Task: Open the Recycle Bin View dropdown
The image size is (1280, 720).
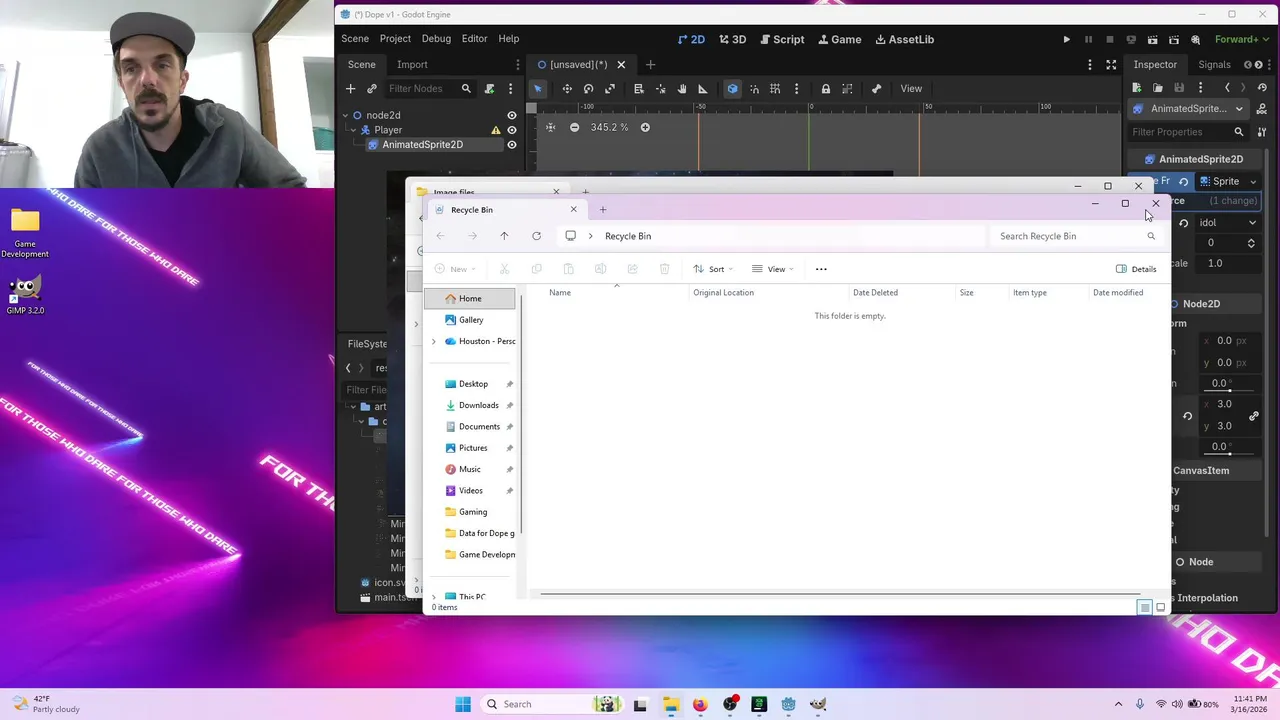Action: (772, 269)
